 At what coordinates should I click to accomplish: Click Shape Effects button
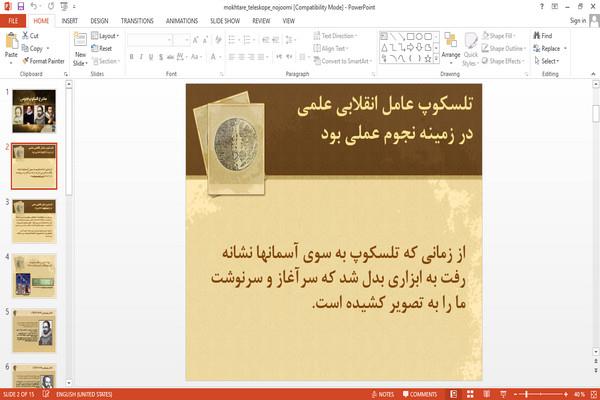point(502,61)
